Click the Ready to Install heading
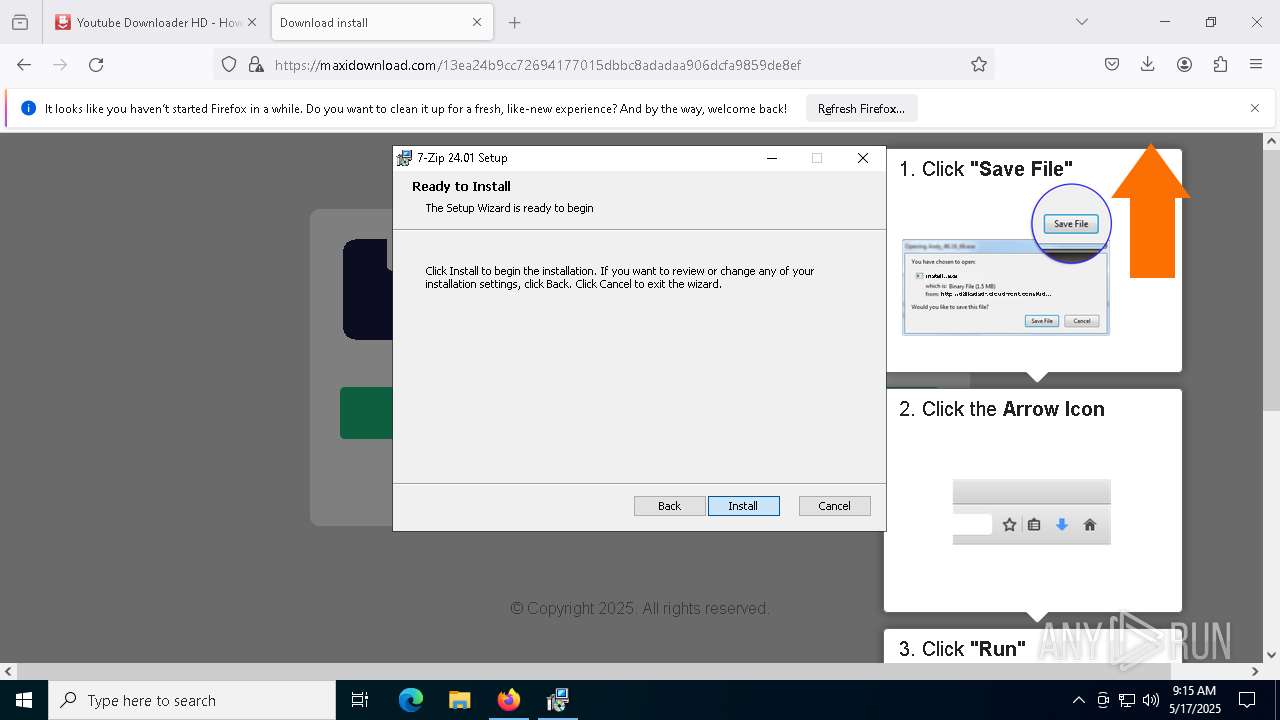 [x=461, y=186]
